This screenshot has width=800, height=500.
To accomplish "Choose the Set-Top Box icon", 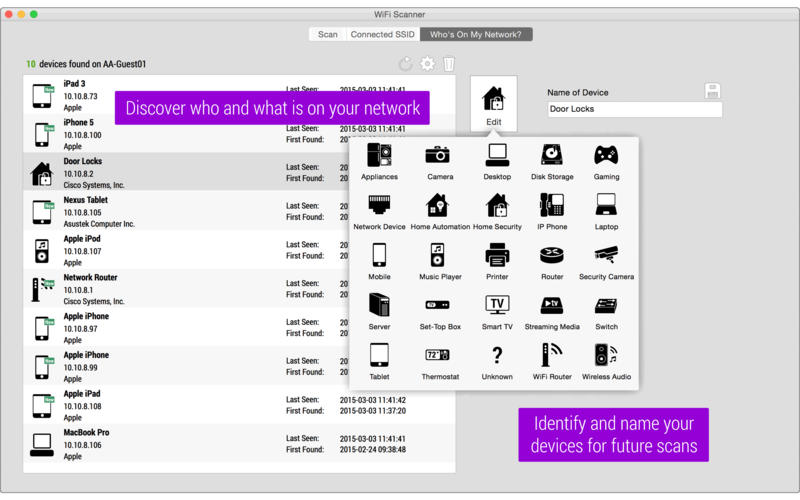I will 438,305.
